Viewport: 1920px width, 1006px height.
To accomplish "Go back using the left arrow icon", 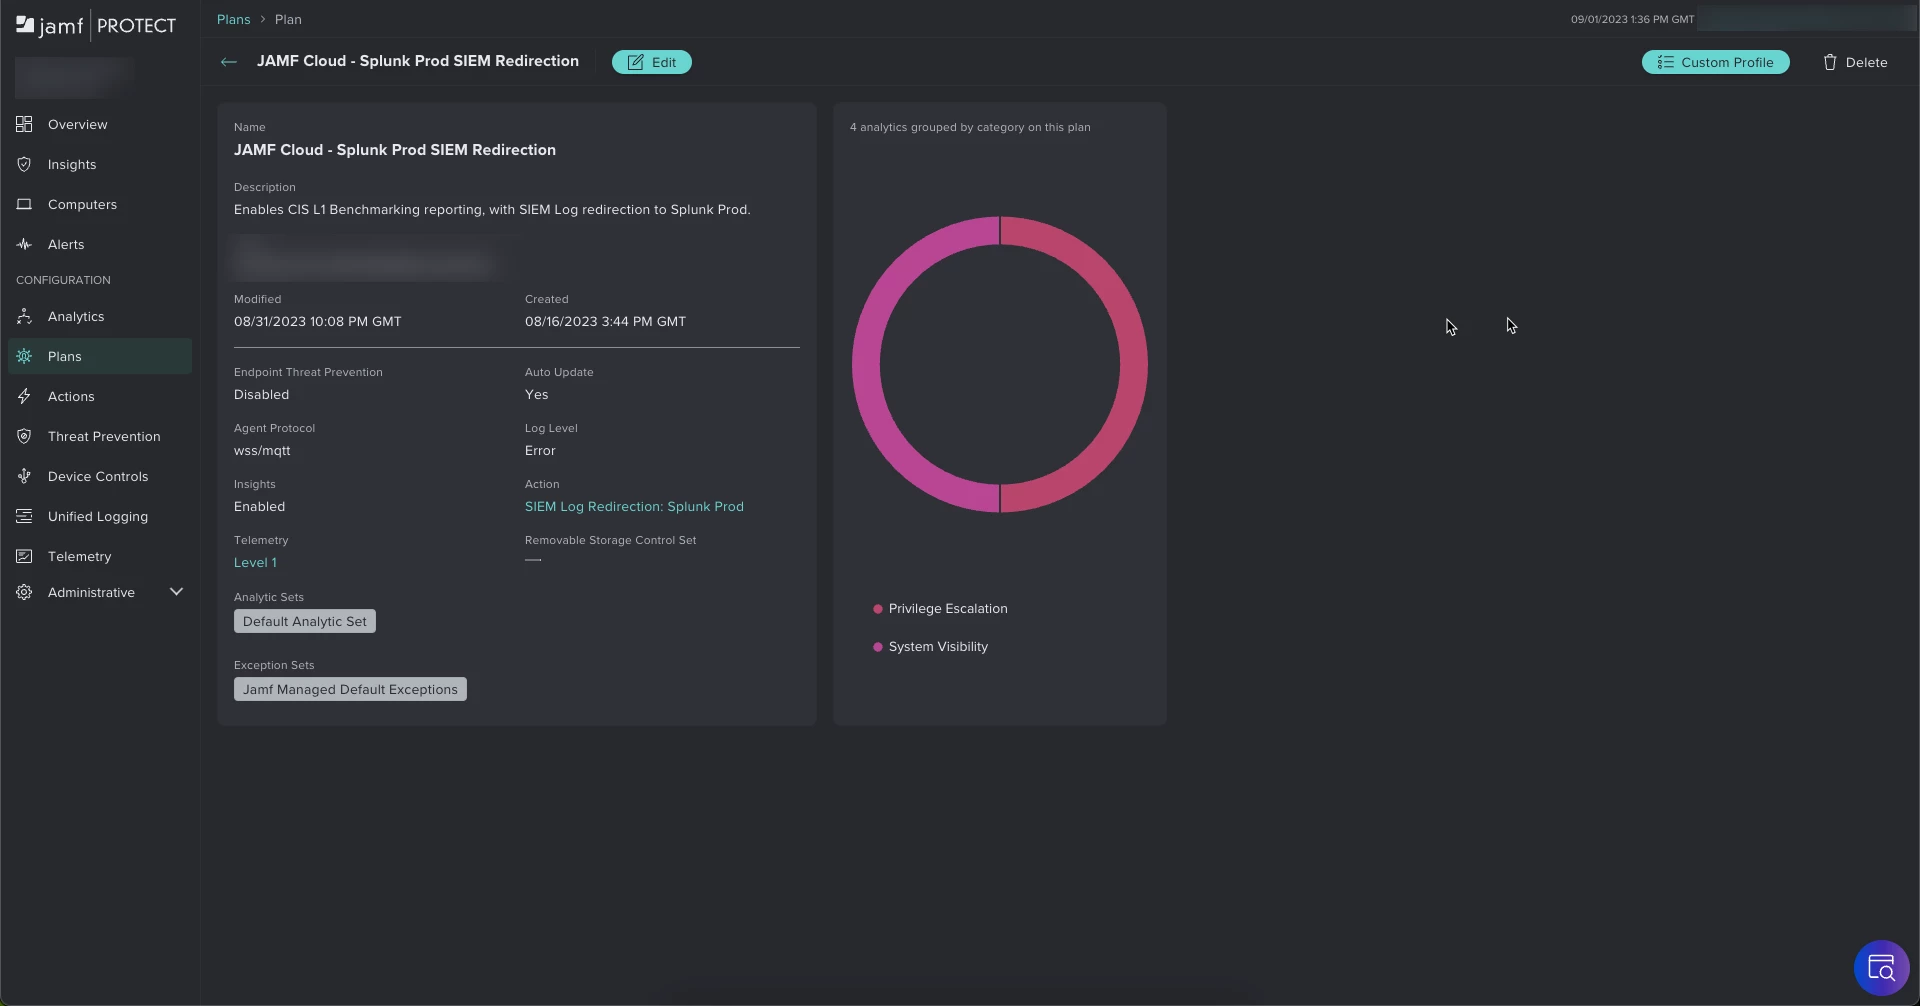I will (229, 62).
